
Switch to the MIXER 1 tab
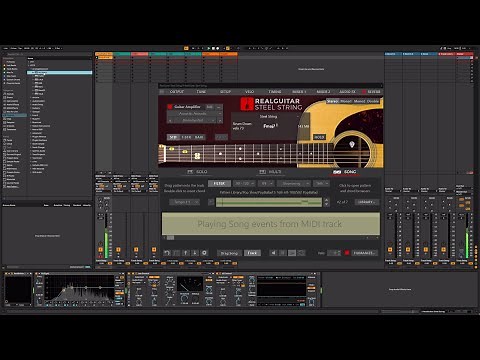[299, 91]
